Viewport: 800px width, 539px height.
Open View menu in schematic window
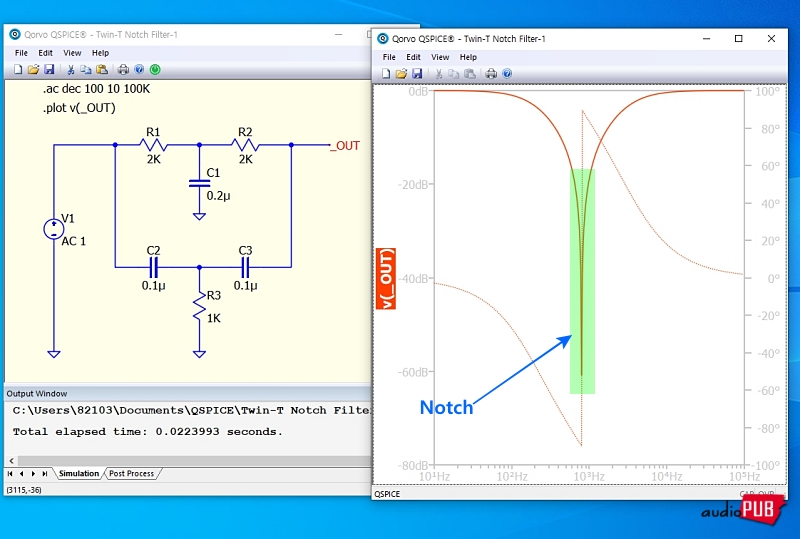tap(72, 53)
